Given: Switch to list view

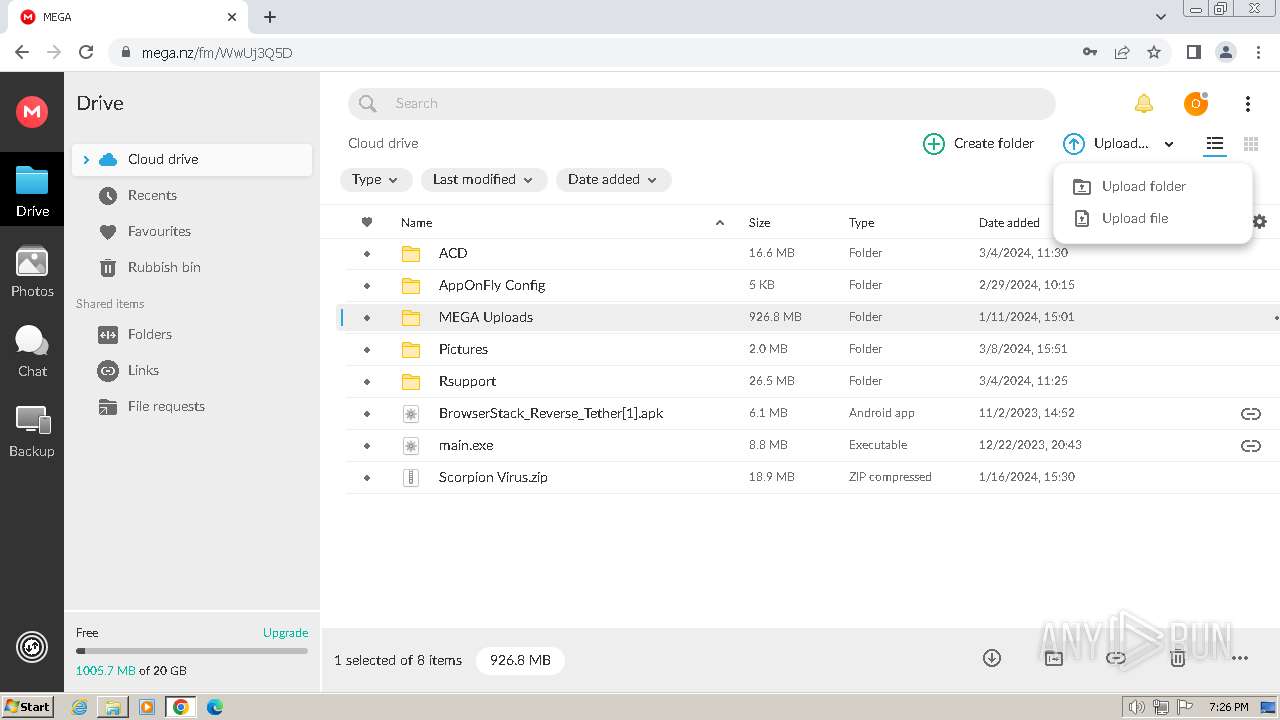Looking at the screenshot, I should point(1214,144).
